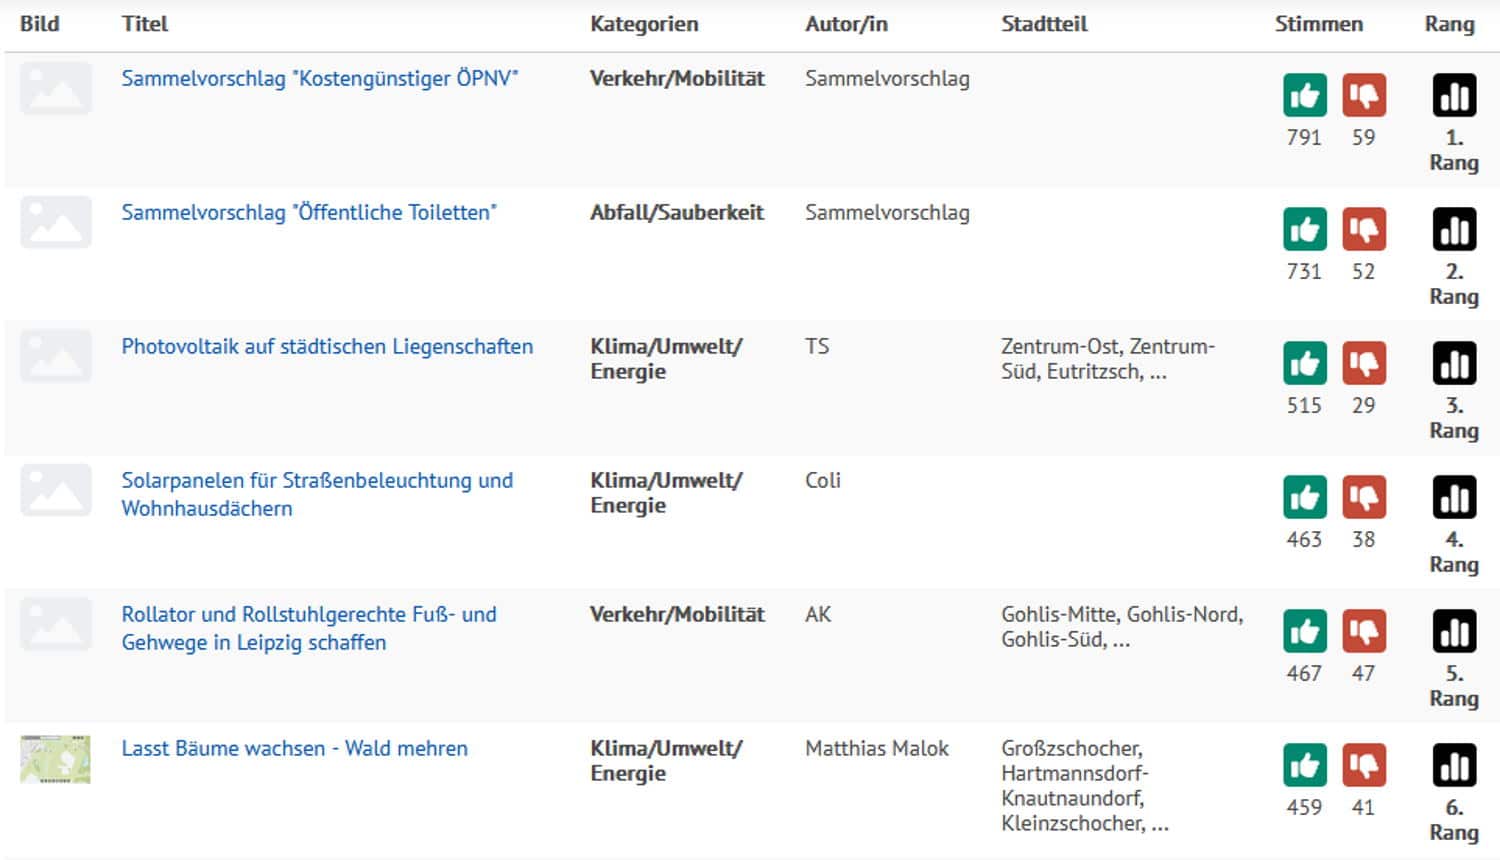Open "Photovoltaik auf städtischen Liegenschaften" link
1500x860 pixels.
(x=327, y=347)
